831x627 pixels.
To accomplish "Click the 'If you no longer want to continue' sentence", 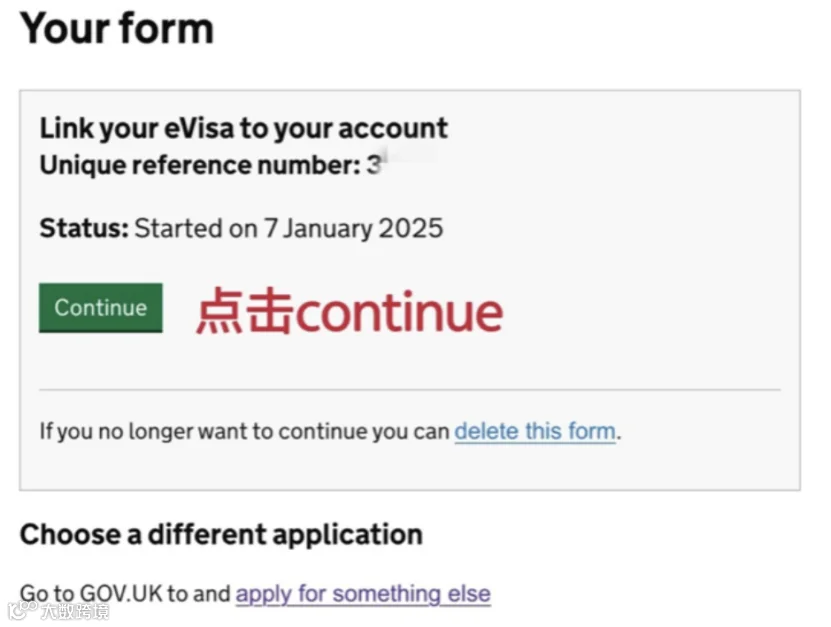I will pos(244,431).
